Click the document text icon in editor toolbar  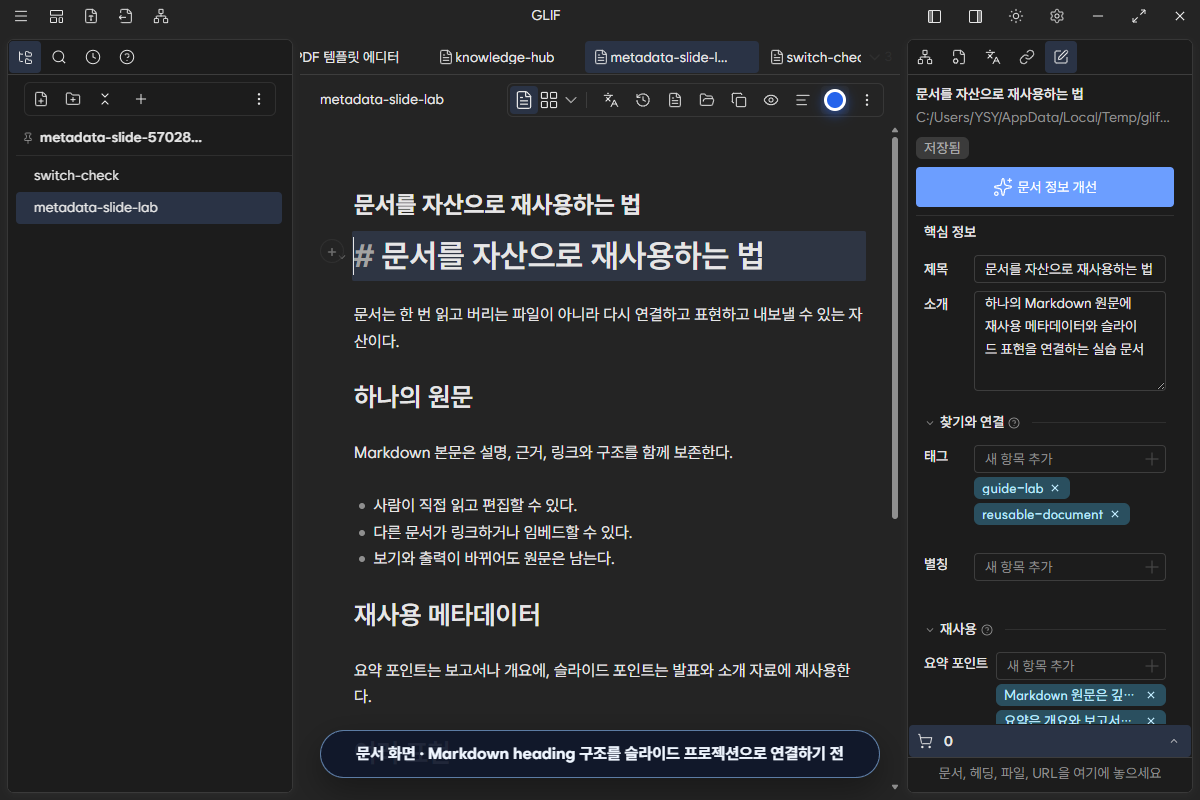click(675, 100)
